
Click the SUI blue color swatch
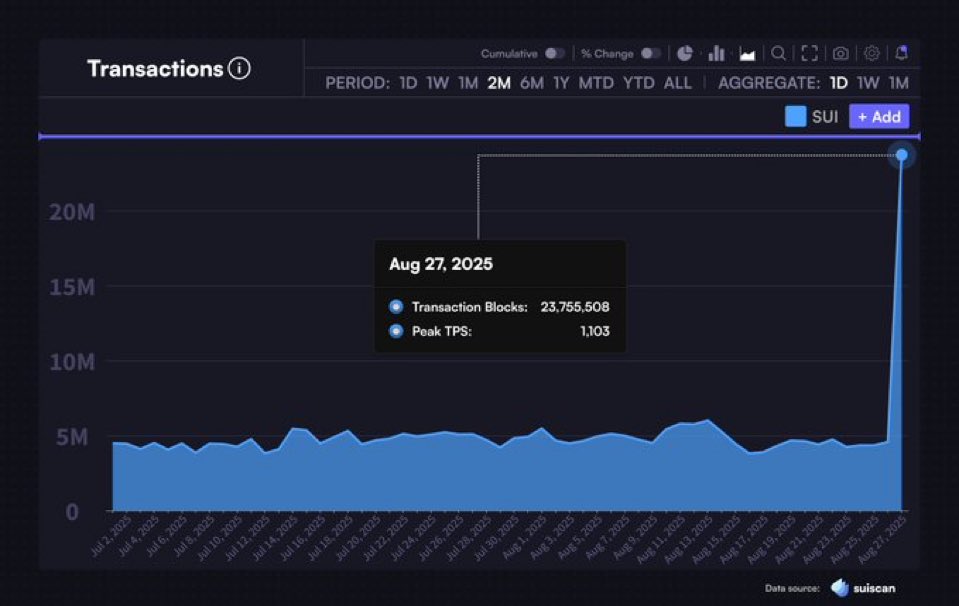pos(795,116)
